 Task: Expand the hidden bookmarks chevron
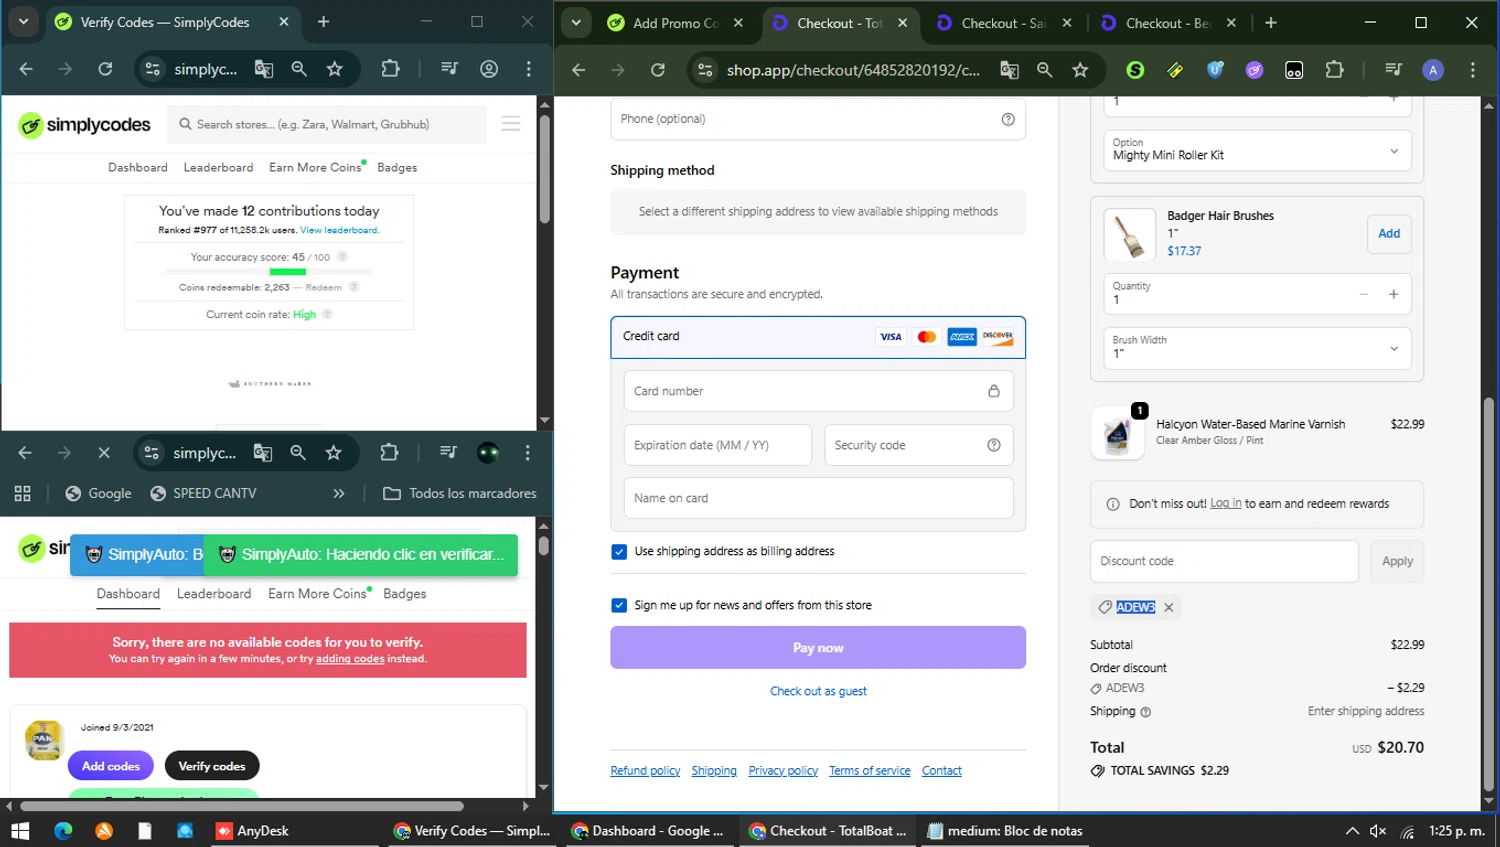tap(339, 493)
